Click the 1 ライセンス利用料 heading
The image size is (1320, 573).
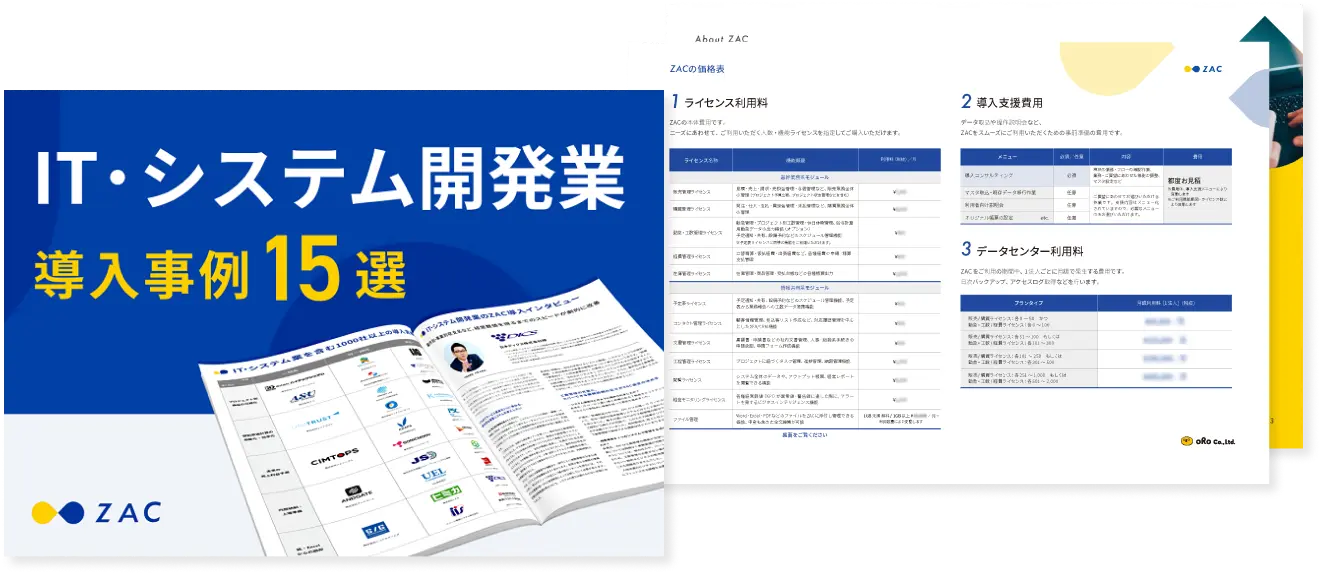720,102
